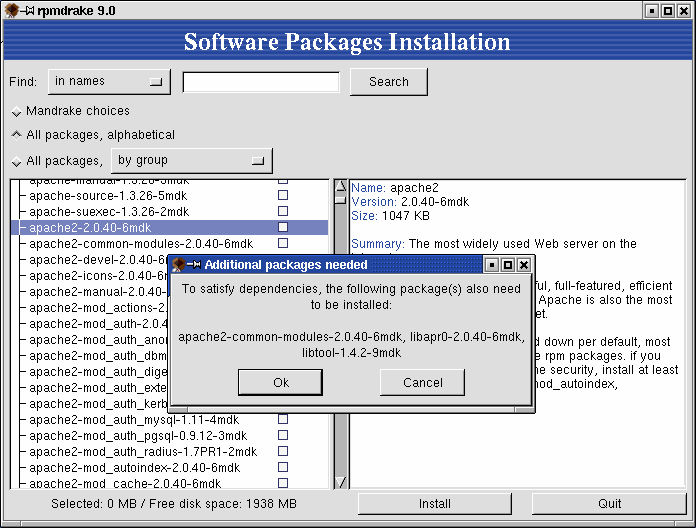
Task: Minimize the rpmdrake main window
Action: click(652, 11)
